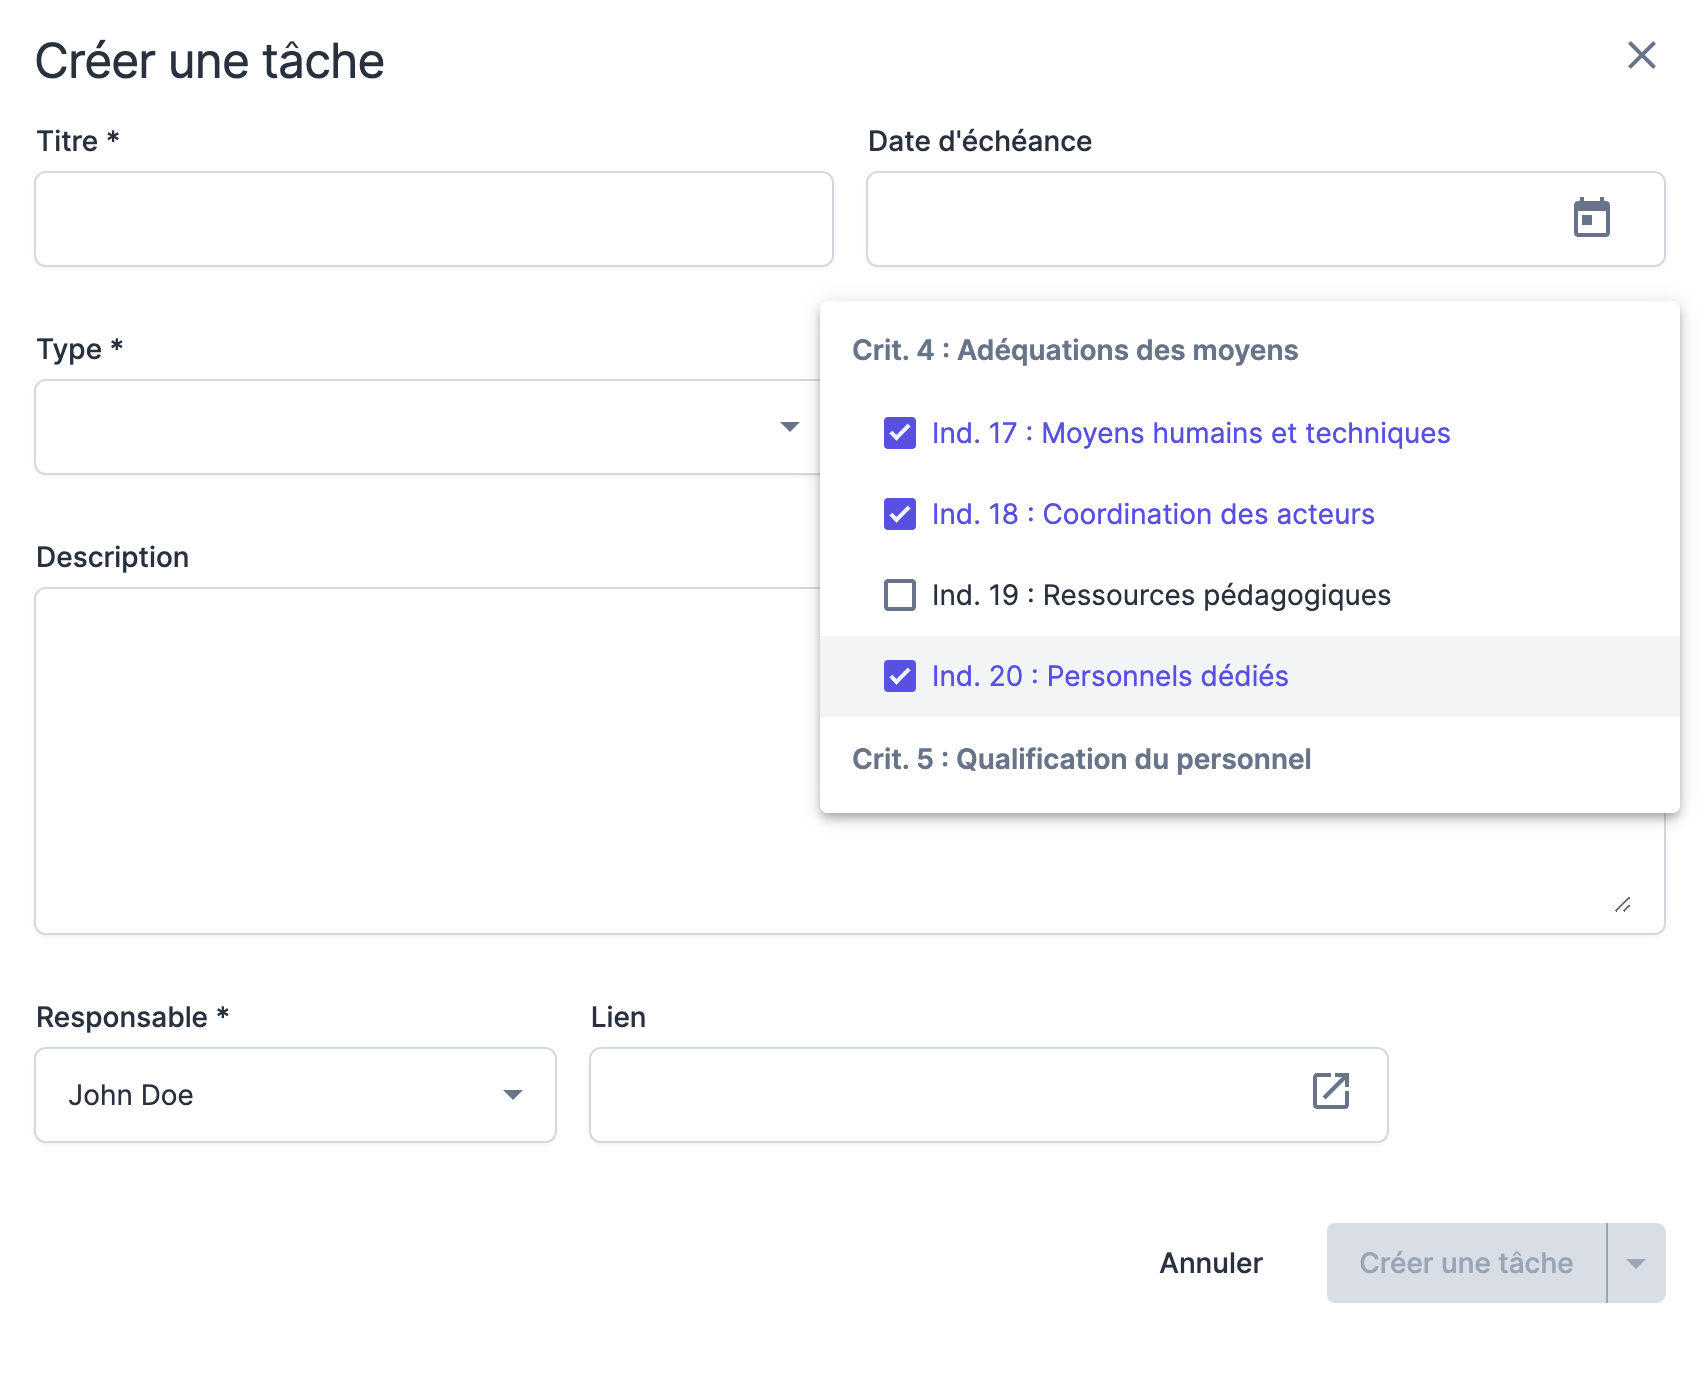Select the Crit. 5 Qualification du personnel header

pyautogui.click(x=1080, y=759)
